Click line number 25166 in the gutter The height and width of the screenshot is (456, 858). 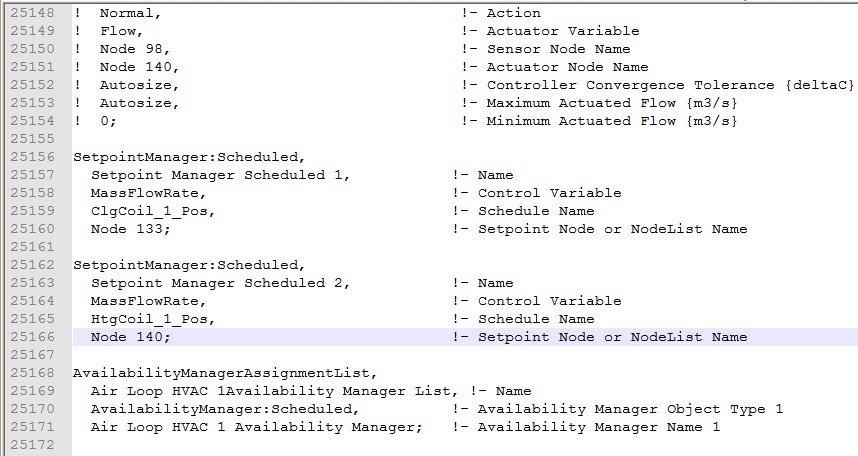coord(33,337)
